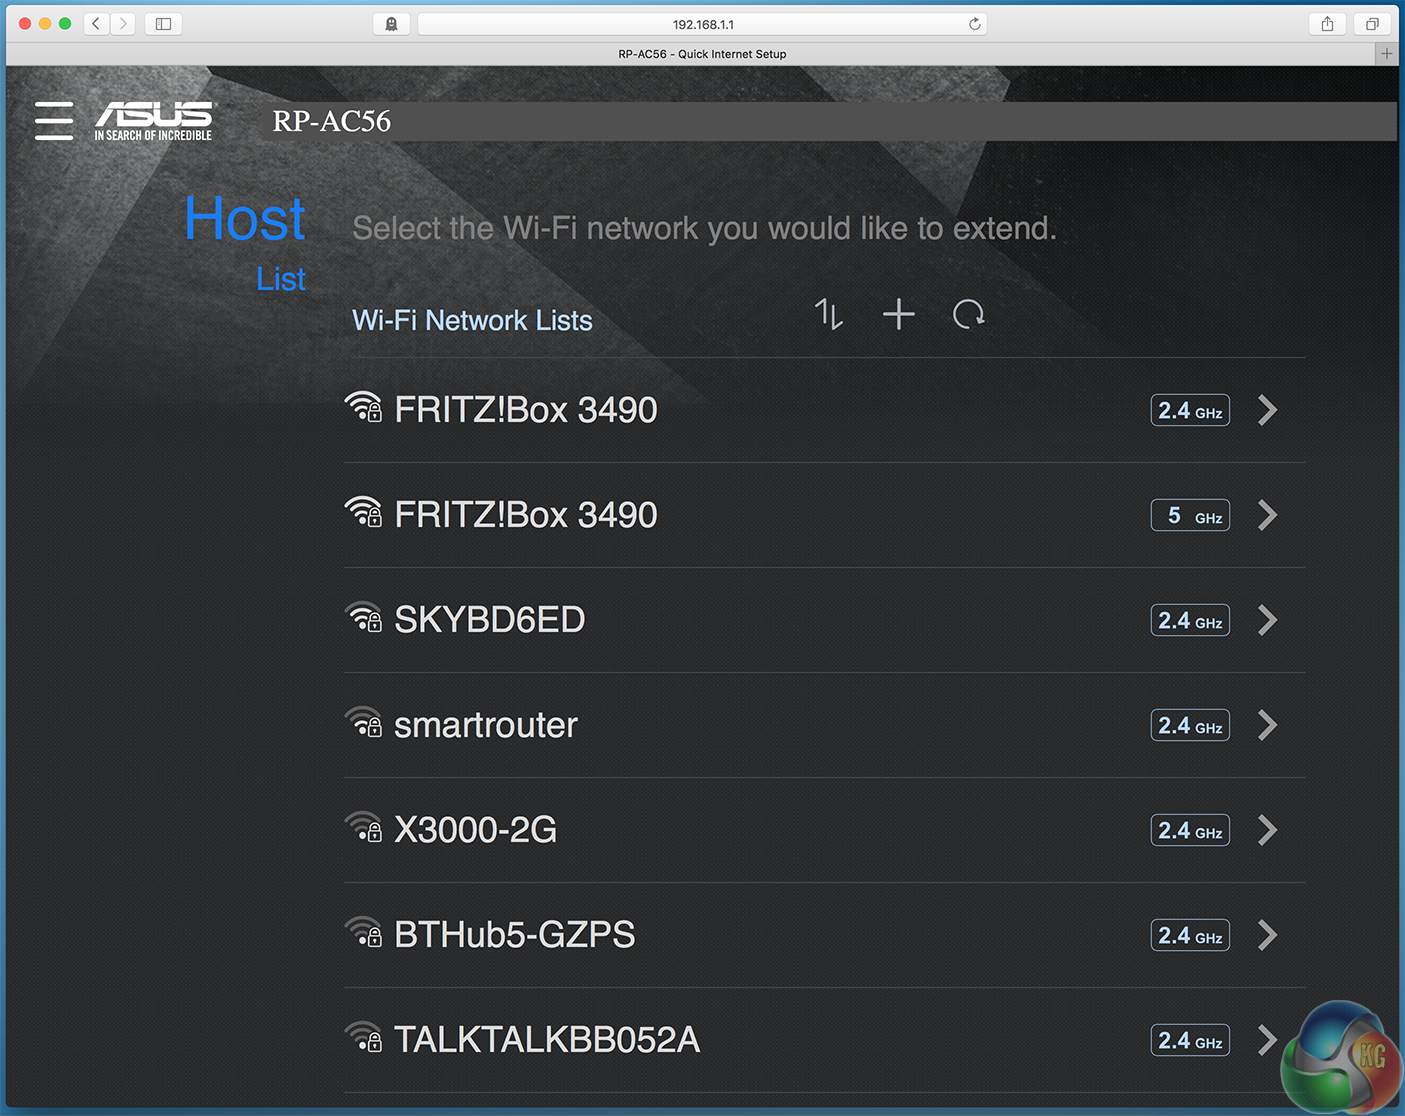
Task: Open the hamburger menu beside ASUS logo
Action: pos(54,120)
